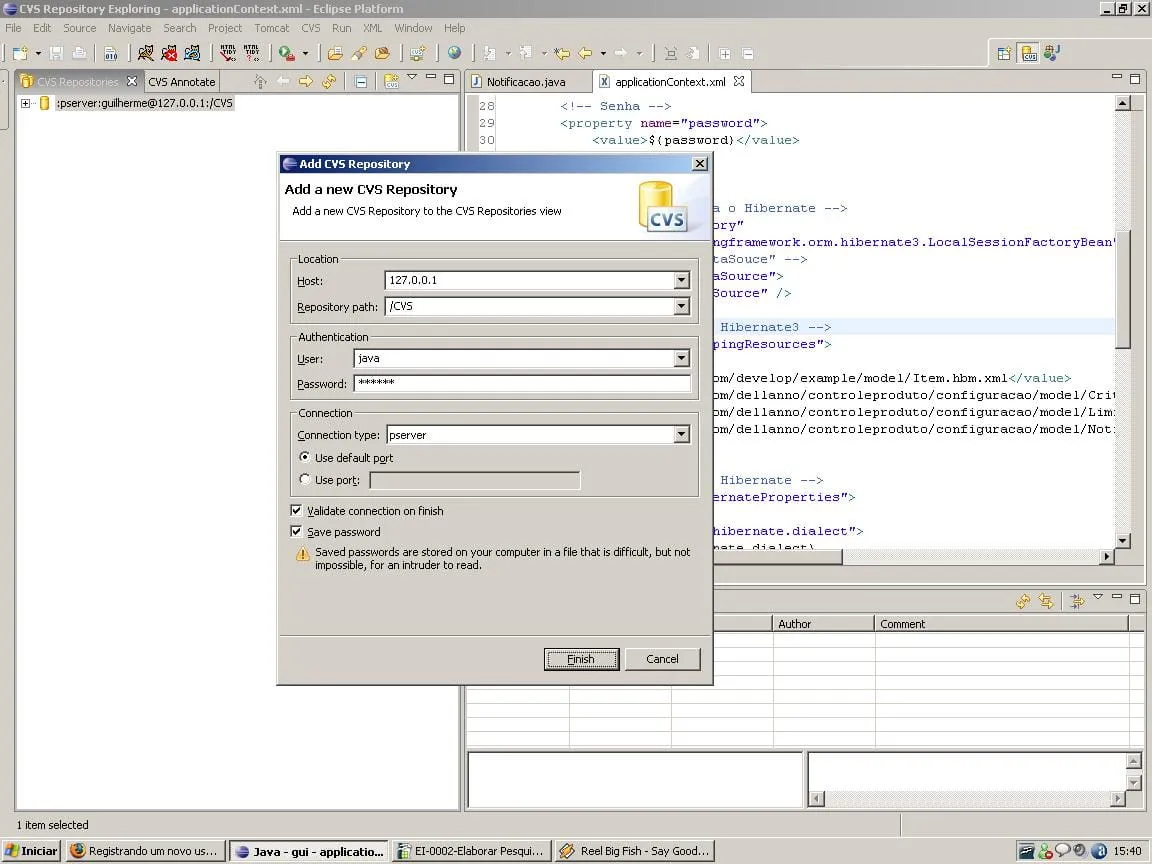This screenshot has width=1152, height=864.
Task: Open the Host dropdown list
Action: coord(681,281)
